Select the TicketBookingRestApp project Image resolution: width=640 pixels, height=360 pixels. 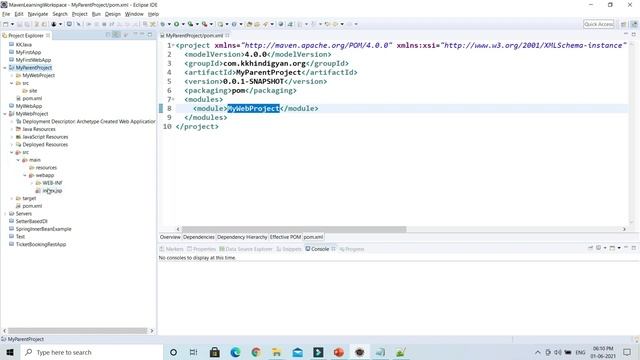click(41, 244)
